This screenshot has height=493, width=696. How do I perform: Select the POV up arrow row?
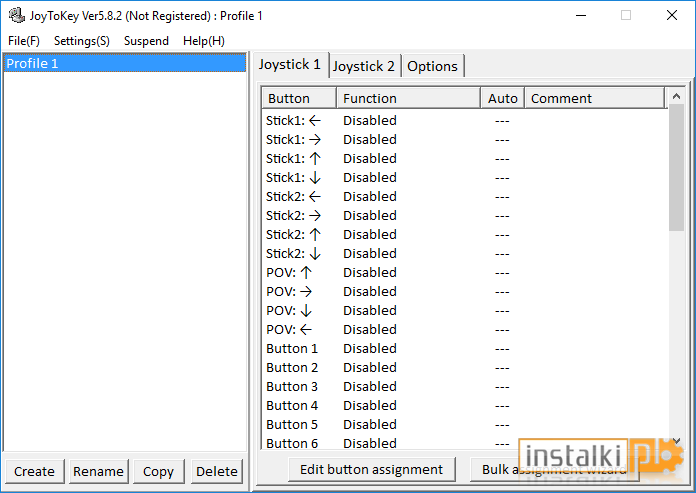[464, 272]
